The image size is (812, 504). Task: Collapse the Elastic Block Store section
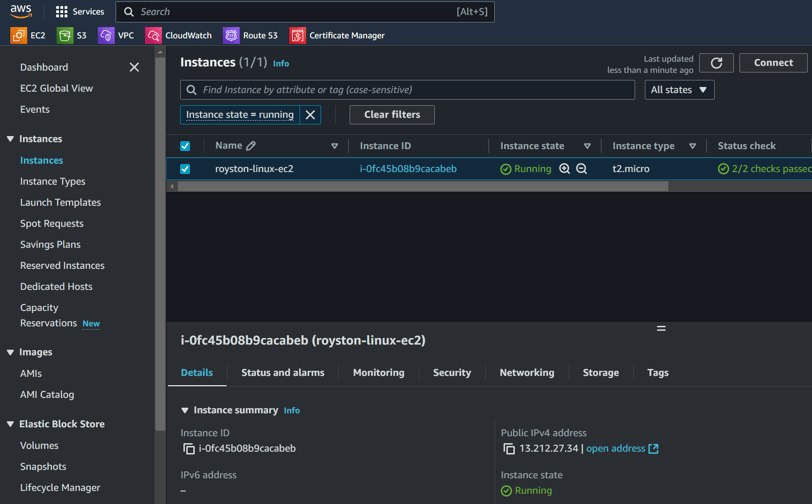pos(10,424)
